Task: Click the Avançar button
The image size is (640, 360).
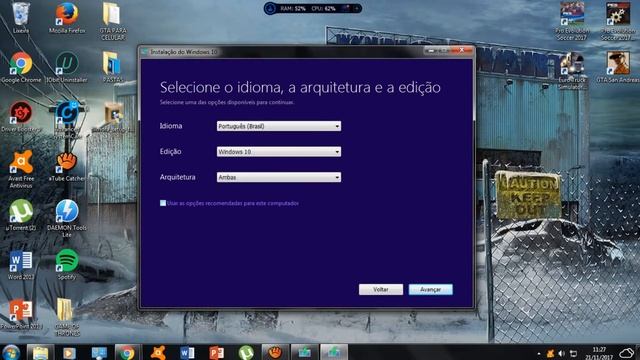Action: tap(431, 289)
